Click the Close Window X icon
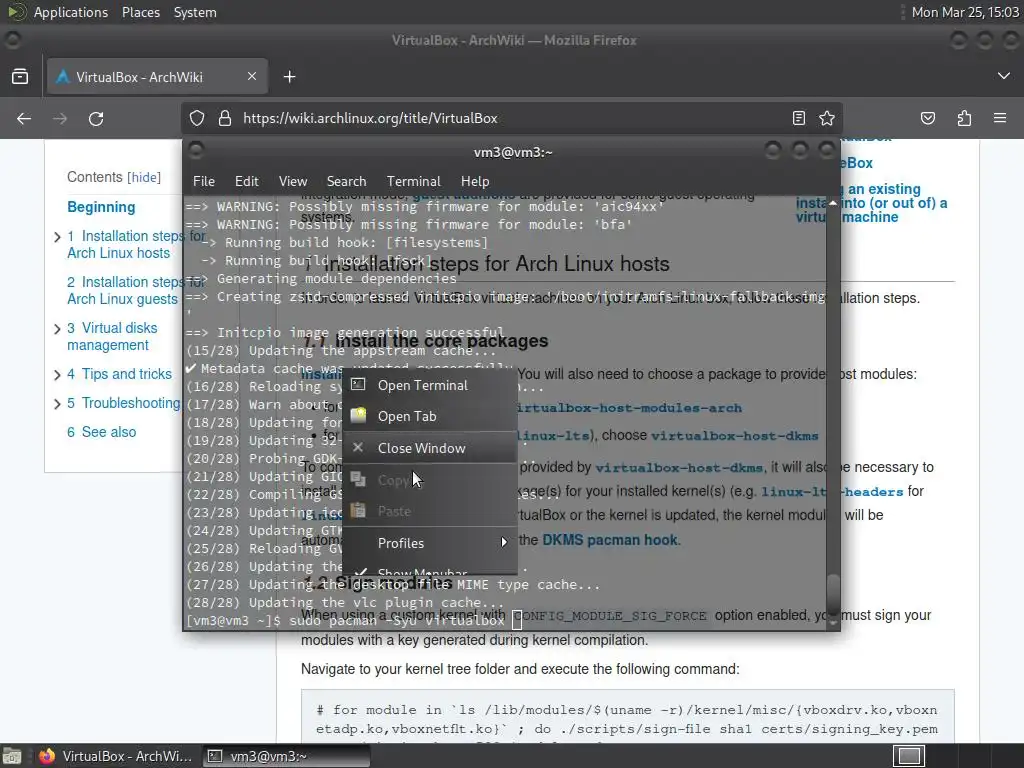1024x768 pixels. click(358, 447)
